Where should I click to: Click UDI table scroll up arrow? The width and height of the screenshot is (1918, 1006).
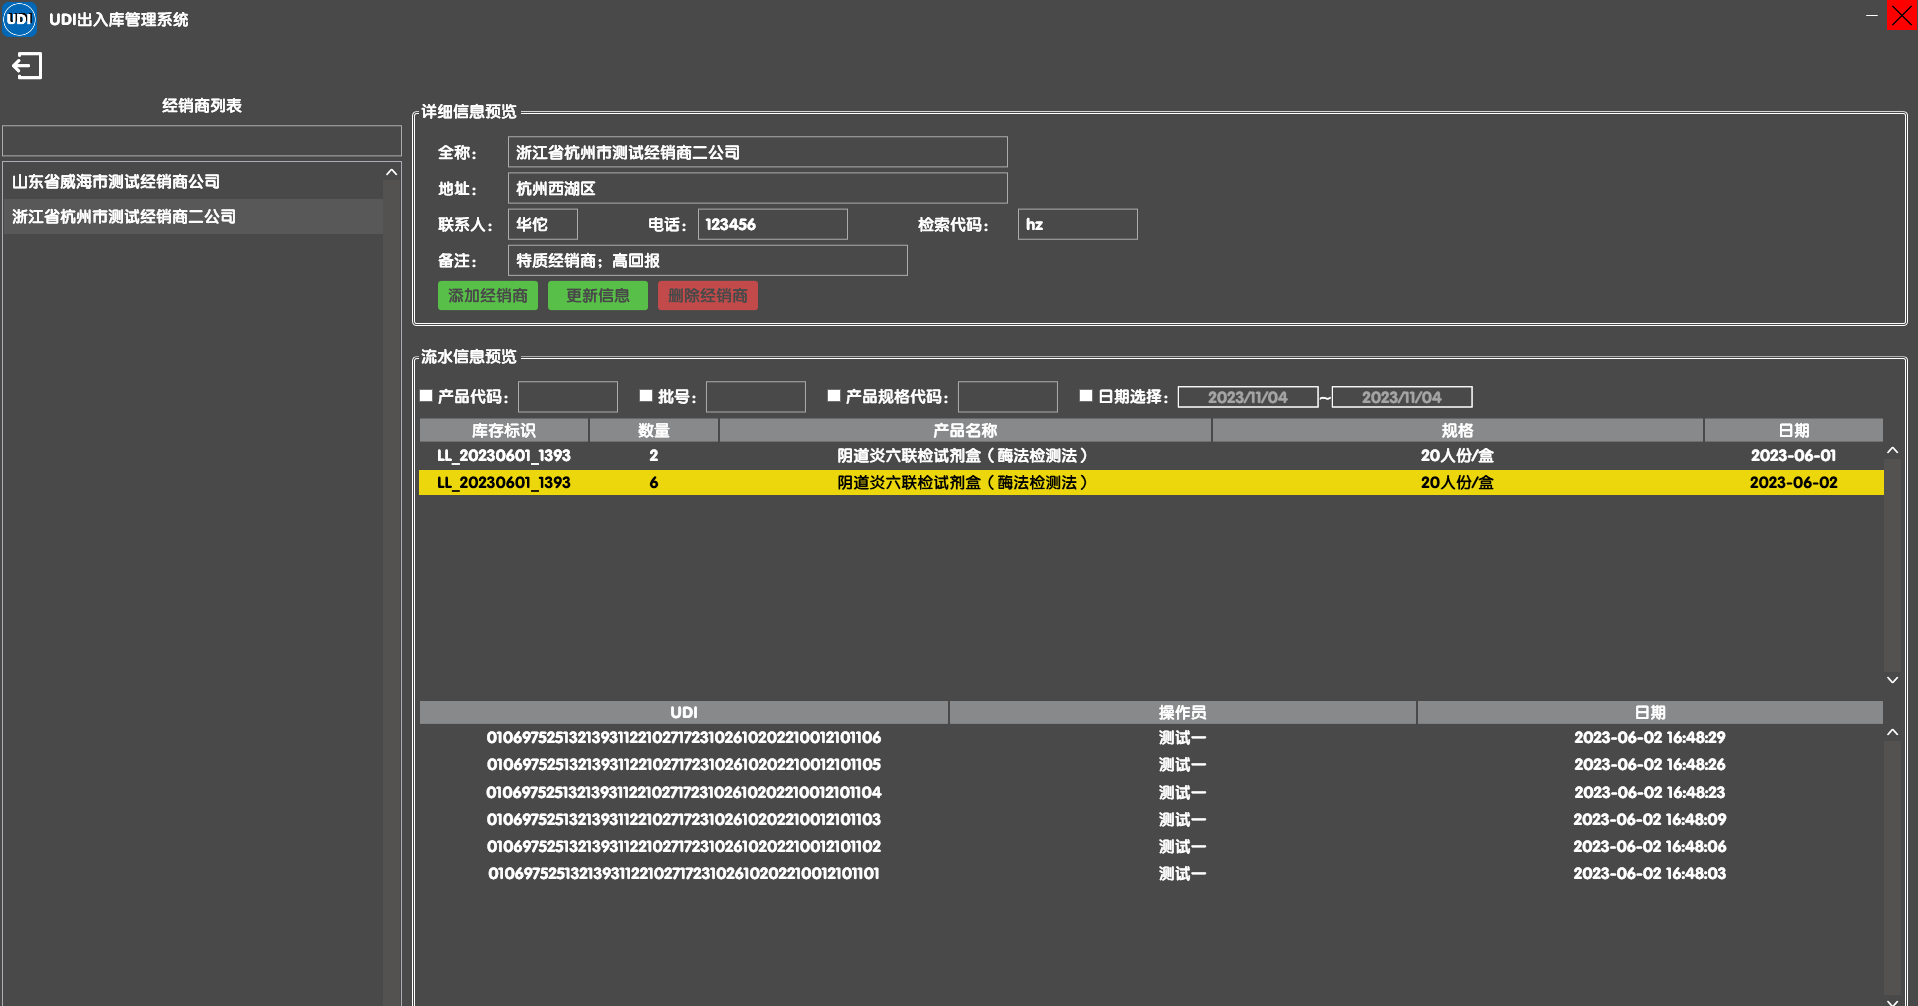pos(1892,733)
